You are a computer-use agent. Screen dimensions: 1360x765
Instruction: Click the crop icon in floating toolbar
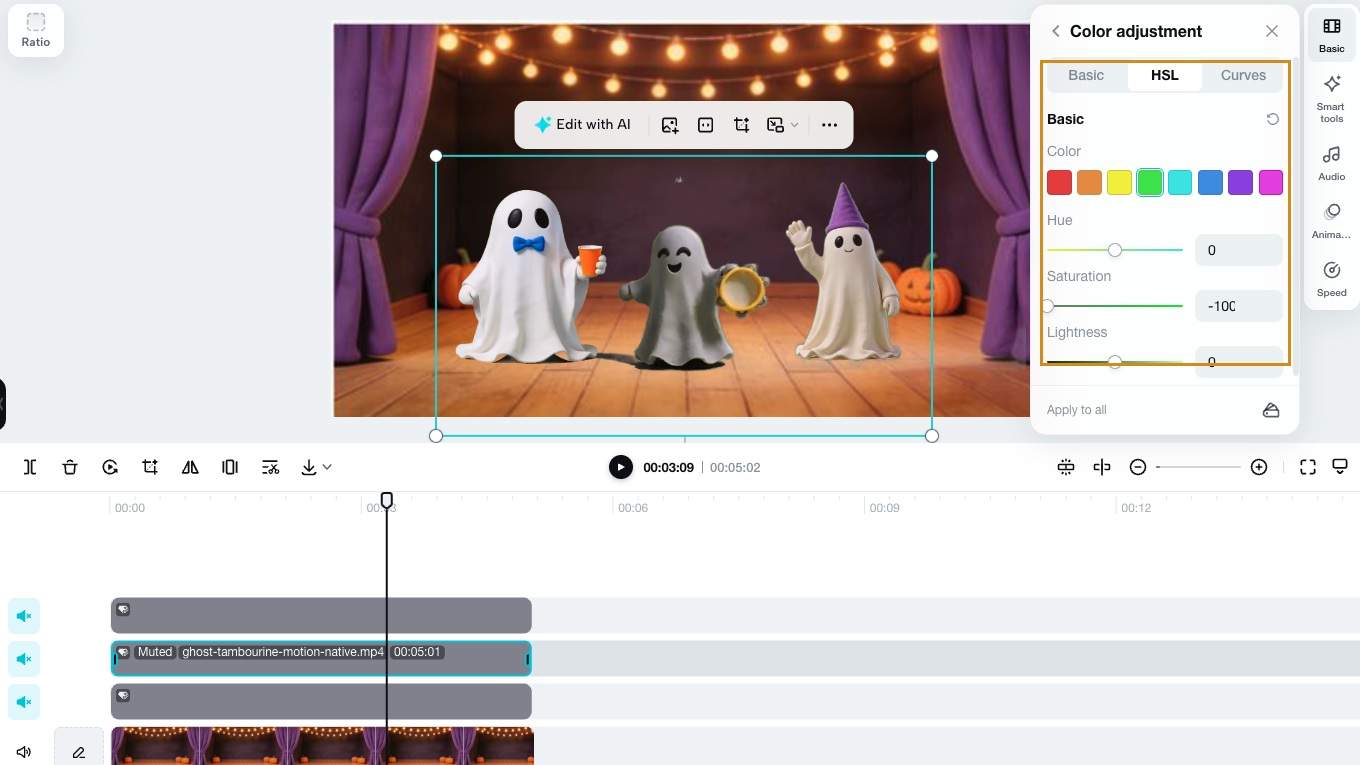coord(741,125)
